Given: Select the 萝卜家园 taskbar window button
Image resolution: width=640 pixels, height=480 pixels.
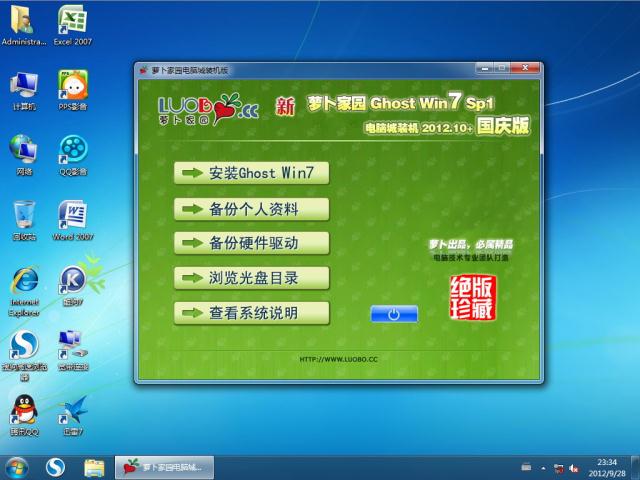Looking at the screenshot, I should pyautogui.click(x=164, y=467).
